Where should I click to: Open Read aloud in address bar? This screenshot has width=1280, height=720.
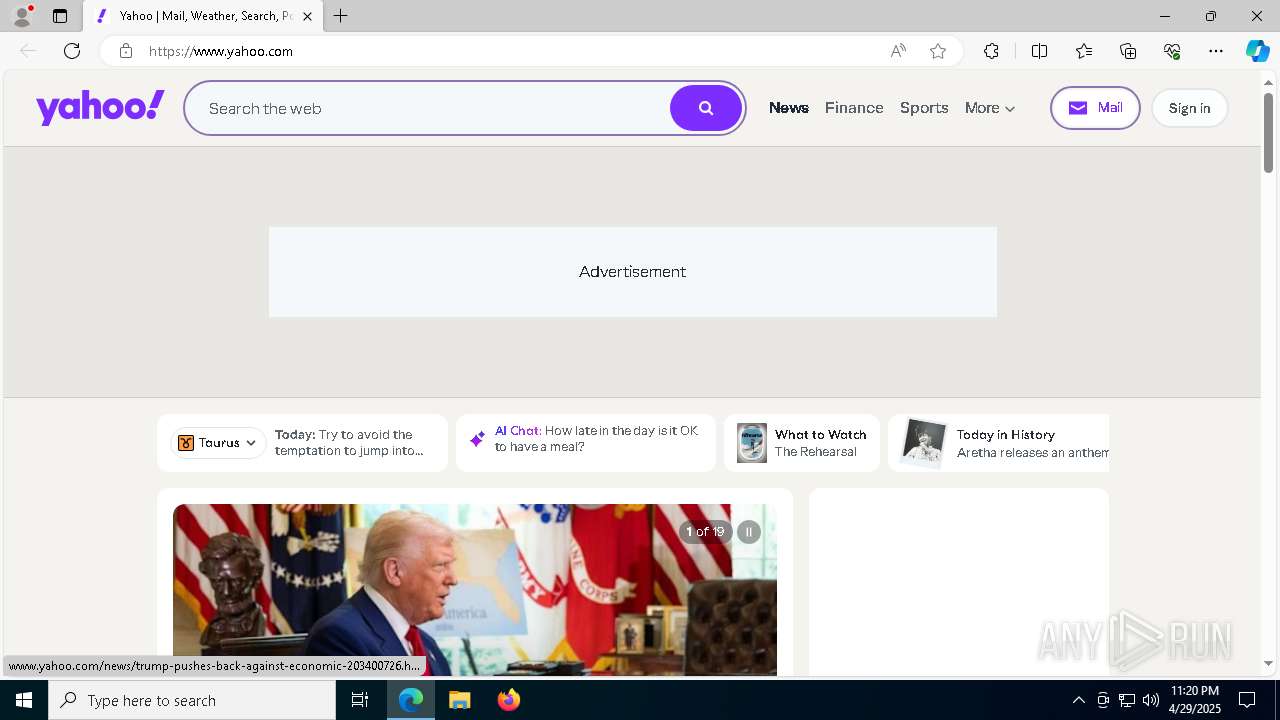pyautogui.click(x=898, y=51)
